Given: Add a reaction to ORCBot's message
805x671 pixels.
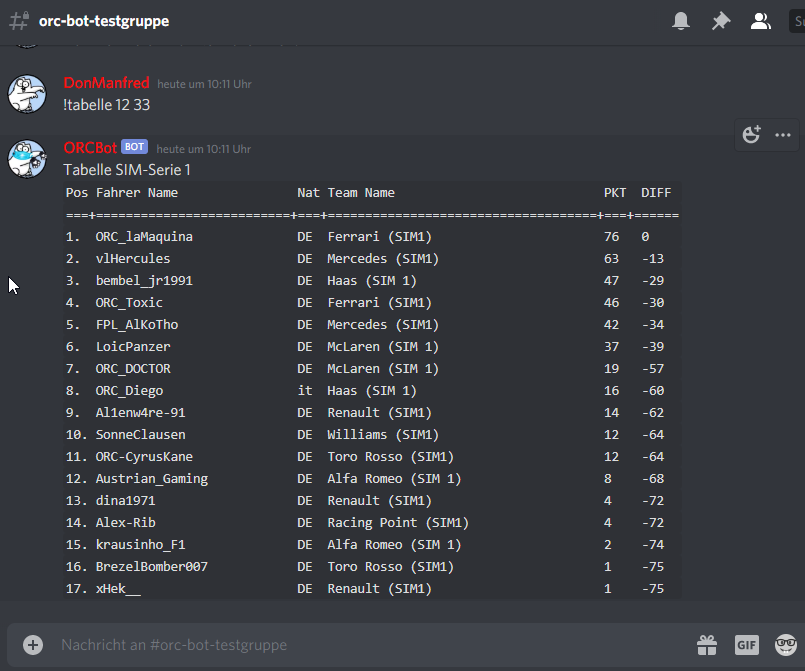Looking at the screenshot, I should [x=752, y=135].
